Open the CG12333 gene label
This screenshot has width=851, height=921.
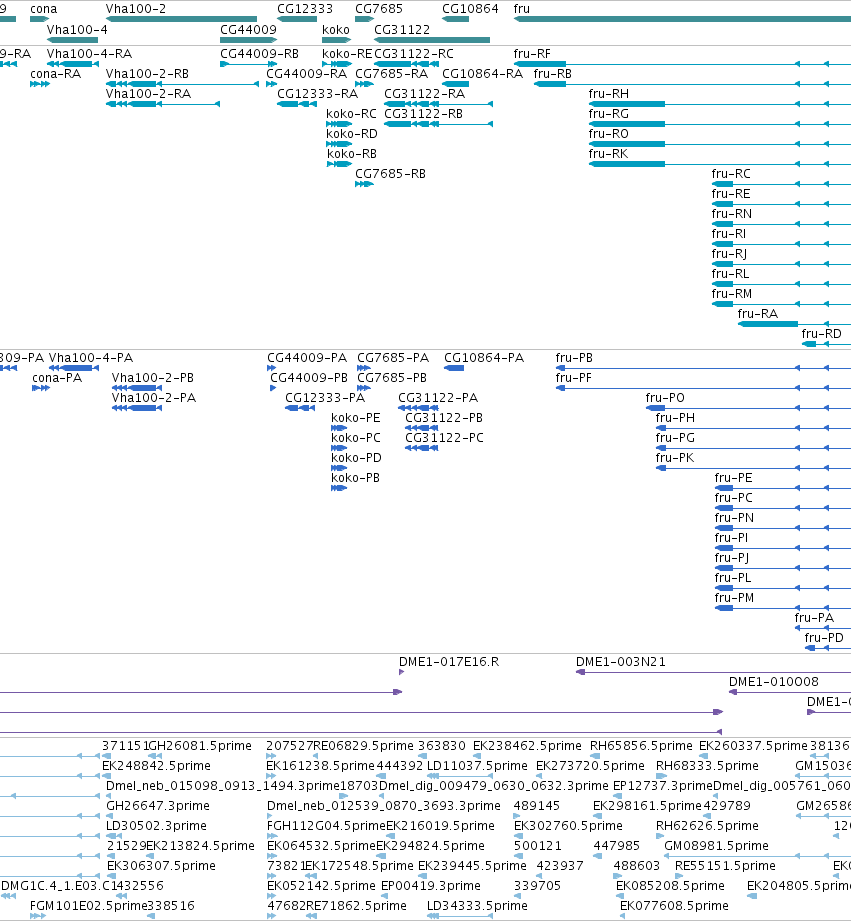[x=305, y=9]
